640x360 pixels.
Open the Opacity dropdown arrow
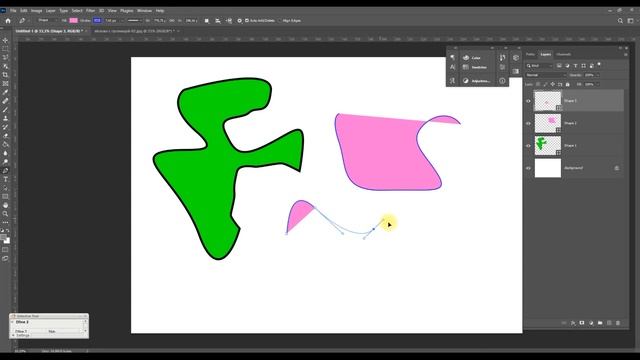tap(598, 75)
